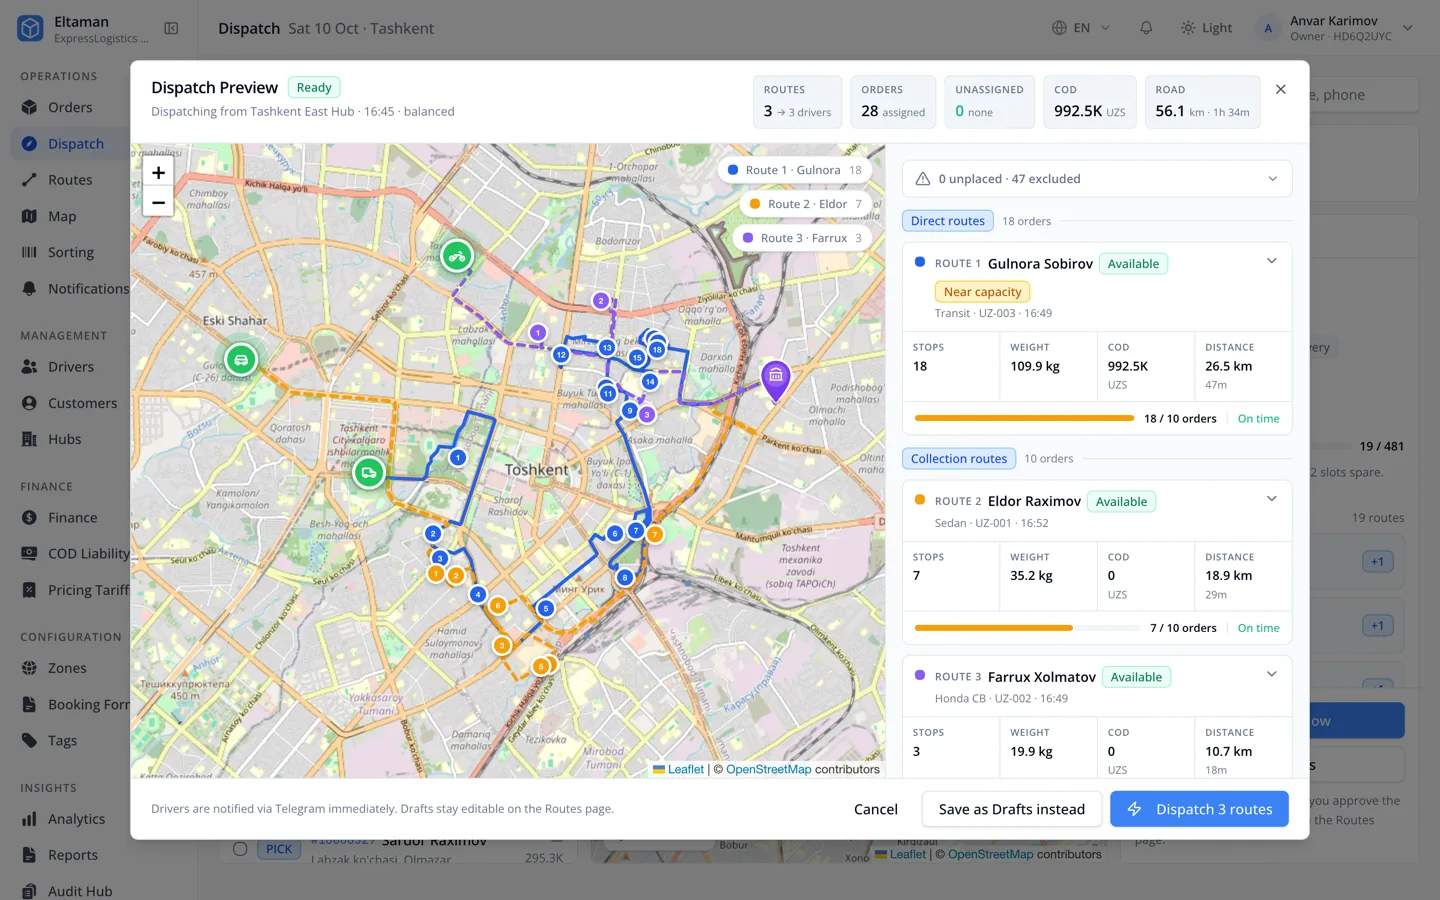Click the Finance dollar icon
Image resolution: width=1440 pixels, height=900 pixels.
coord(29,518)
